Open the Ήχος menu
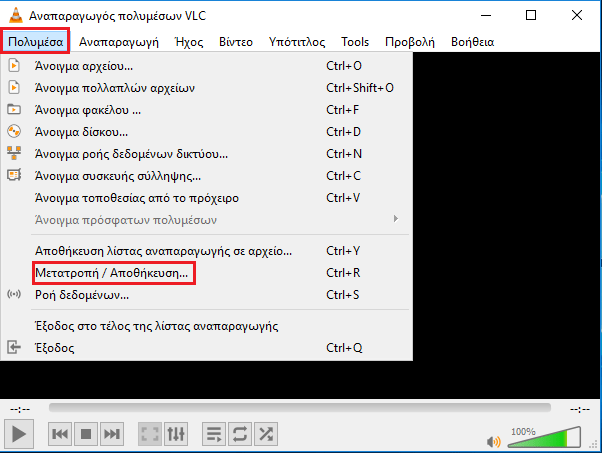This screenshot has height=453, width=602. coord(189,41)
